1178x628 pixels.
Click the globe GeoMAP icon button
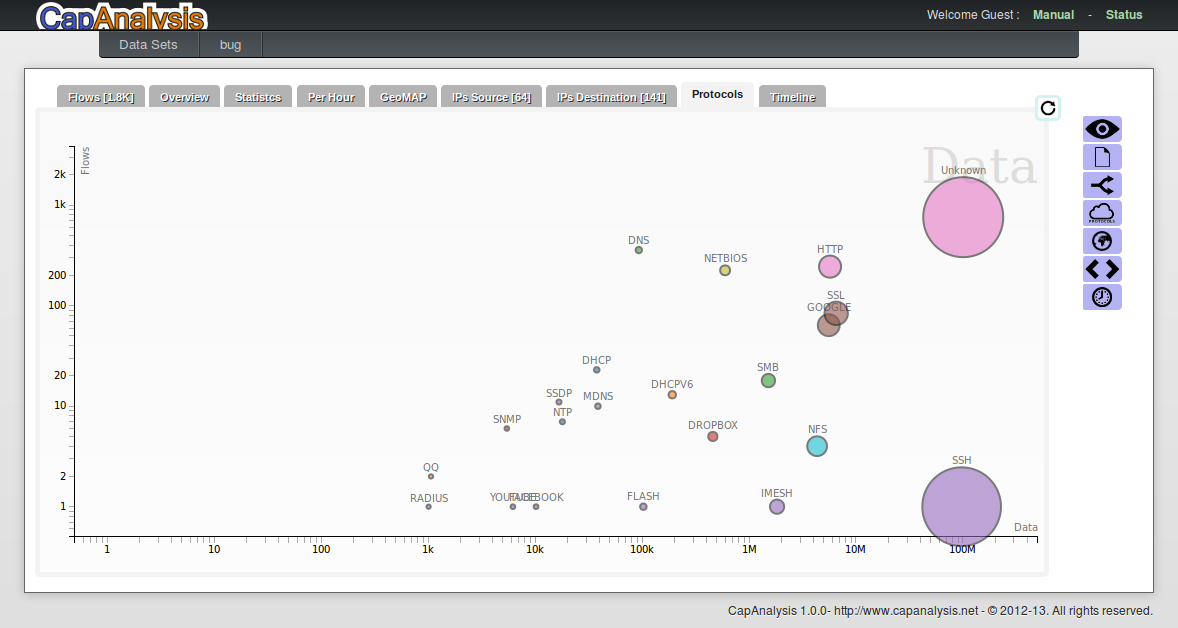pyautogui.click(x=1102, y=241)
